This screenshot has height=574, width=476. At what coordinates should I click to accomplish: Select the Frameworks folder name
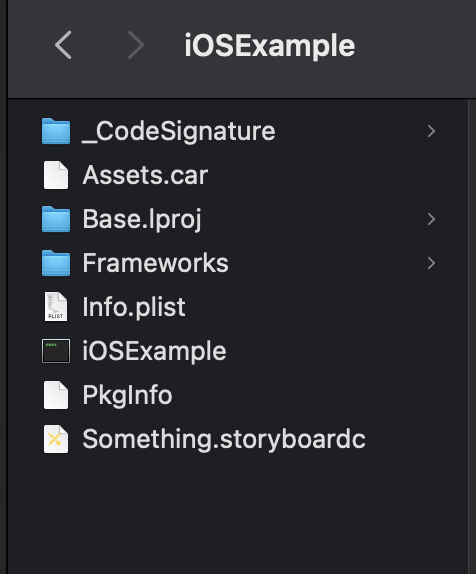[x=155, y=263]
